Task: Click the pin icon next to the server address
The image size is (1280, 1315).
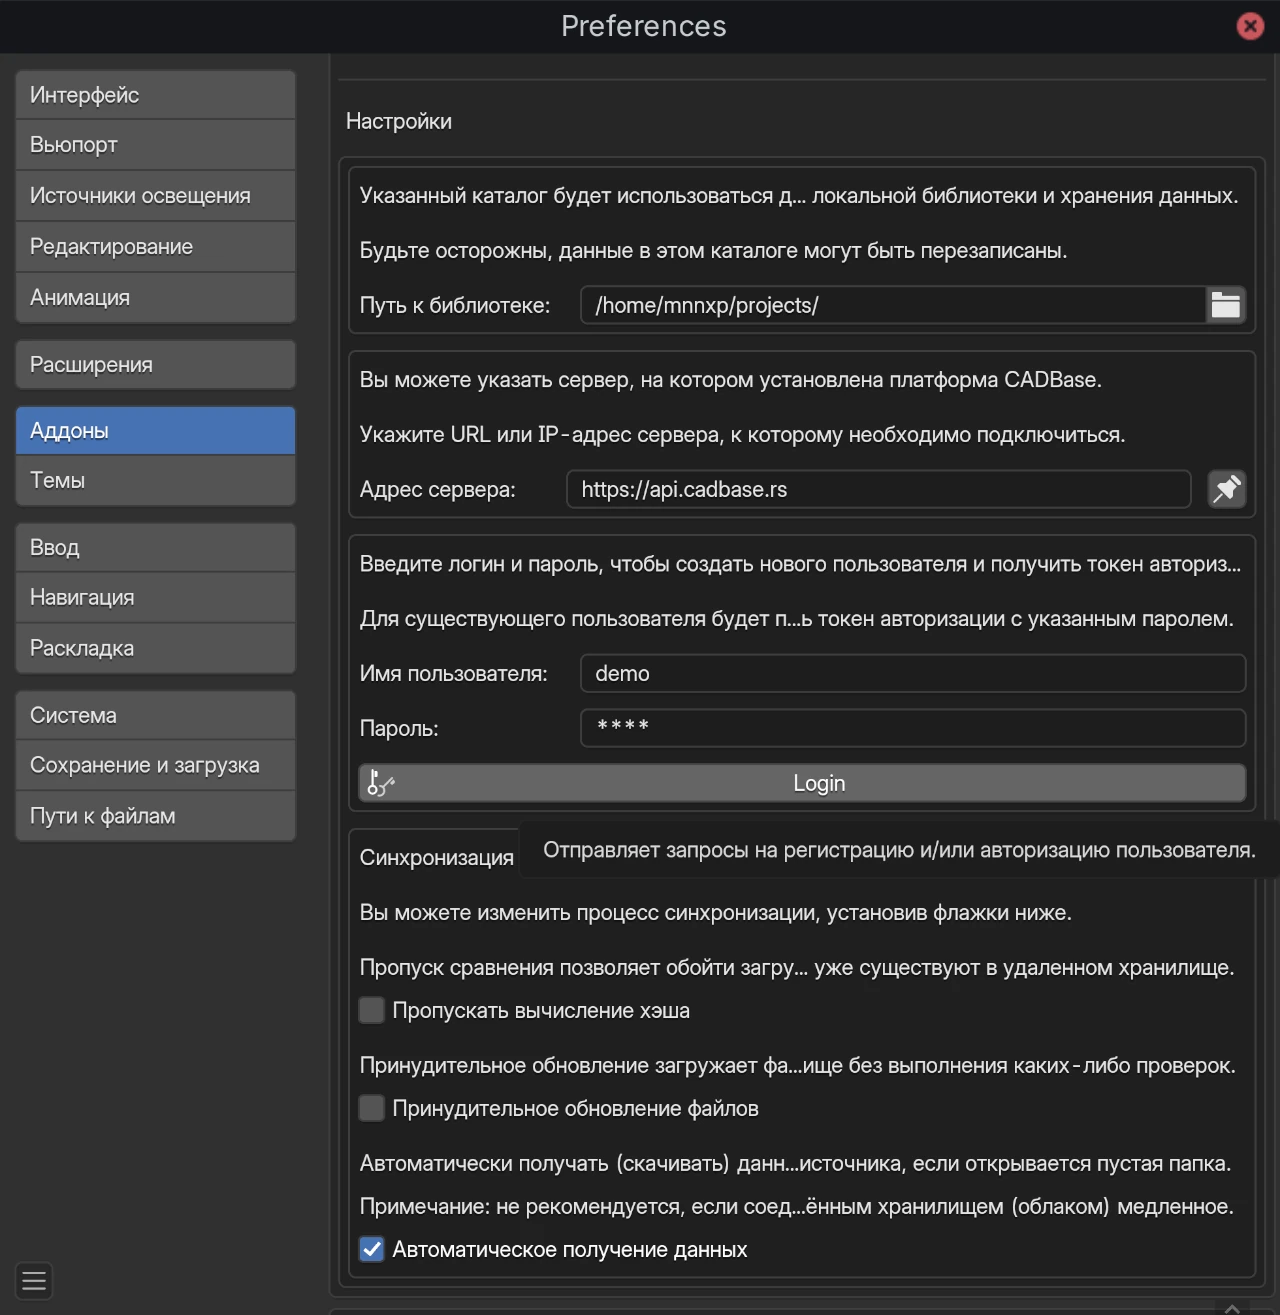Action: (1227, 489)
